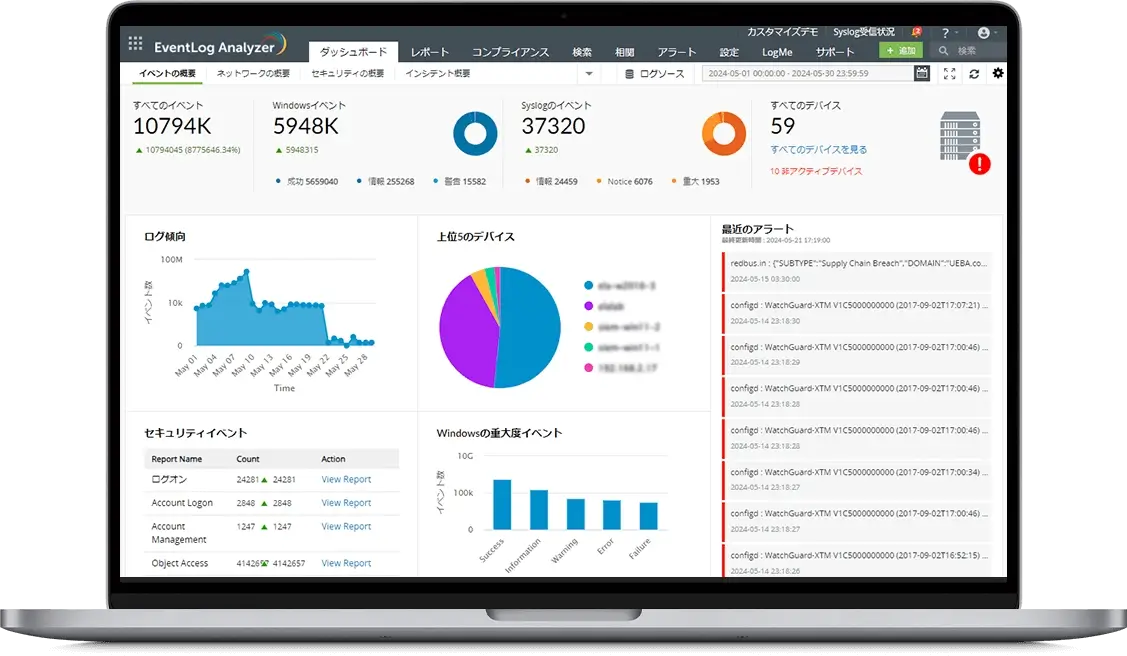Toggle fullscreen dashboard view icon

949,73
